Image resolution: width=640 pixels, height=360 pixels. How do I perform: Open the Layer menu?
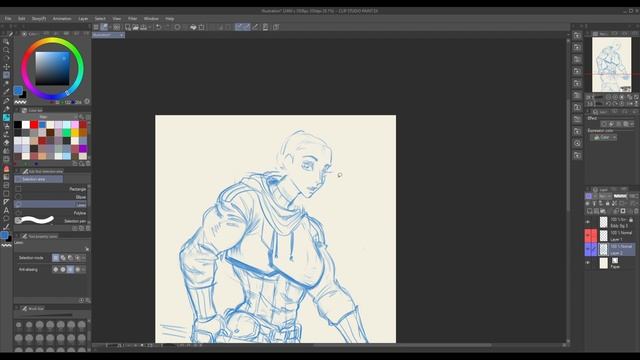point(83,19)
